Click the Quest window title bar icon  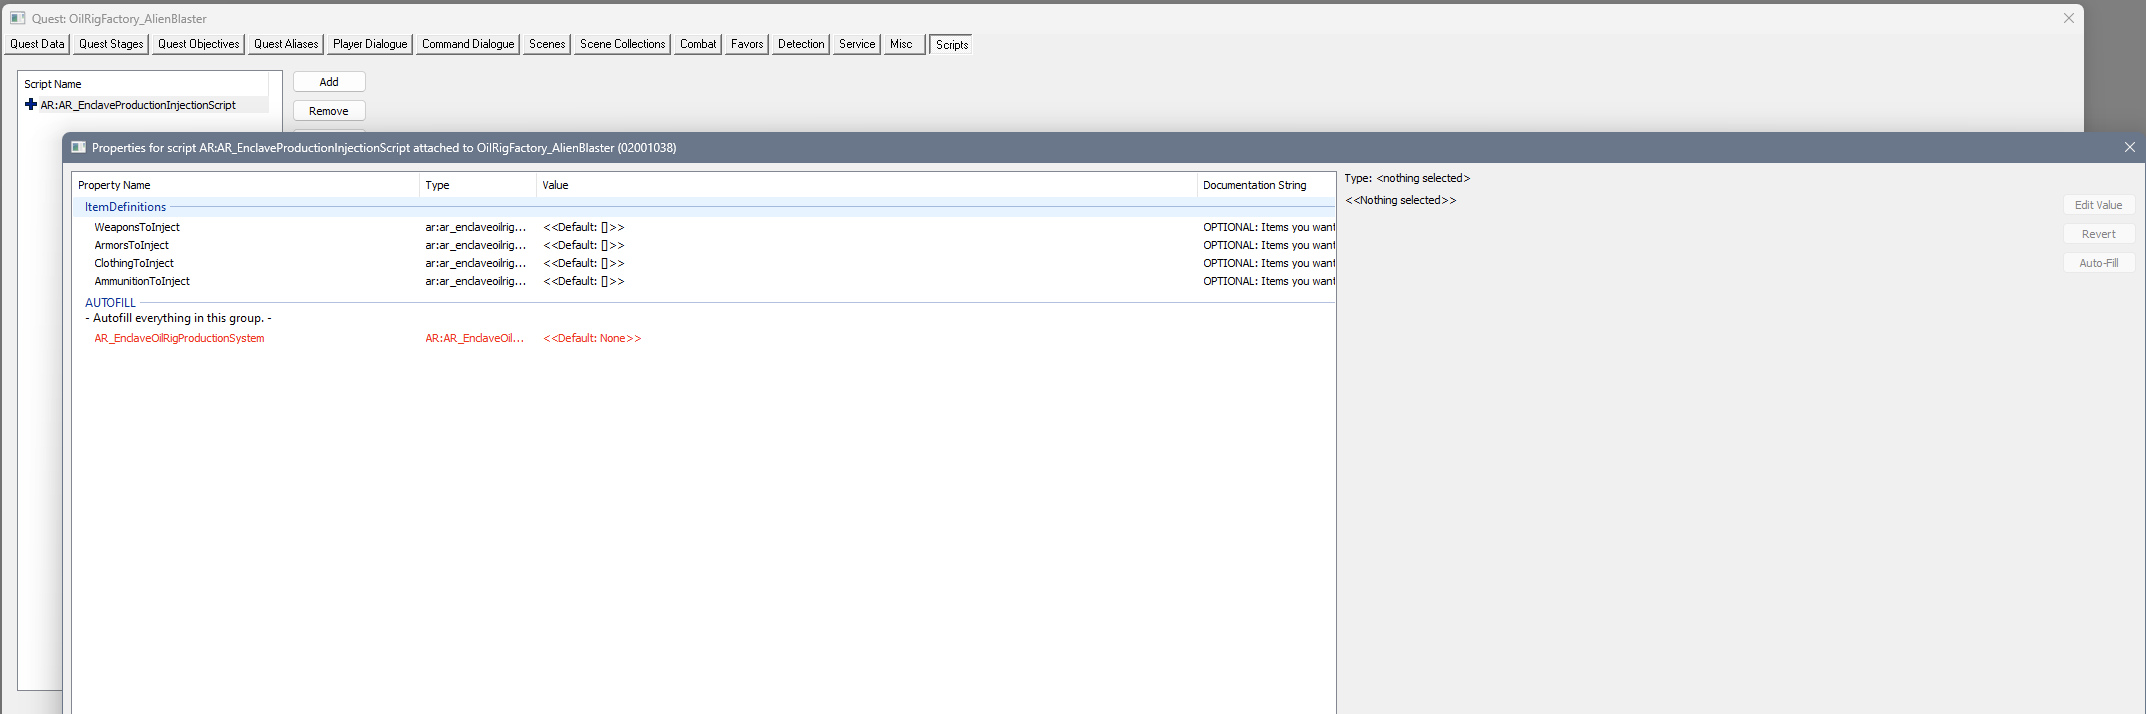coord(17,18)
